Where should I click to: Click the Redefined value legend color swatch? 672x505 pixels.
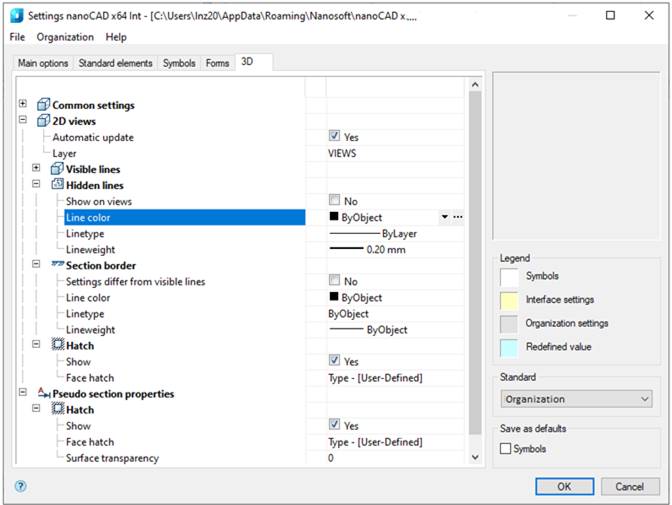tap(509, 346)
